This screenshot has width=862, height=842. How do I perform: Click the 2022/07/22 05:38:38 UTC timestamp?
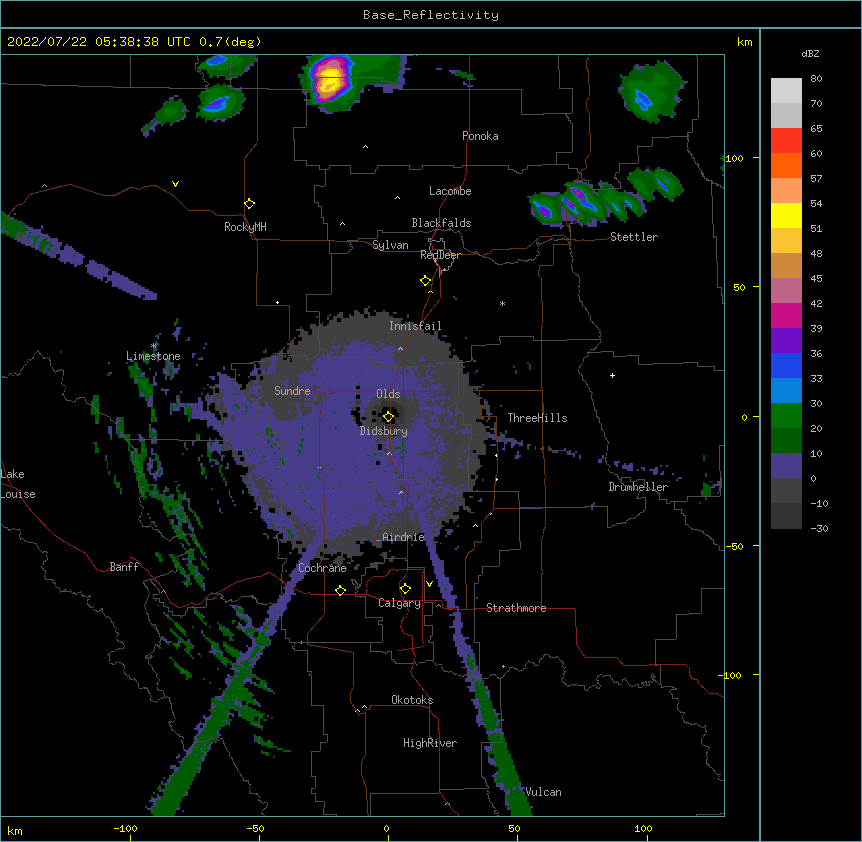click(99, 42)
